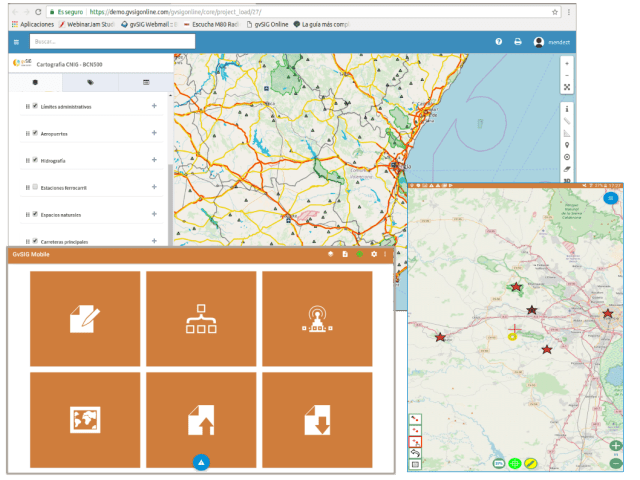The image size is (640, 480).
Task: Open the project structure tile
Action: click(x=201, y=318)
